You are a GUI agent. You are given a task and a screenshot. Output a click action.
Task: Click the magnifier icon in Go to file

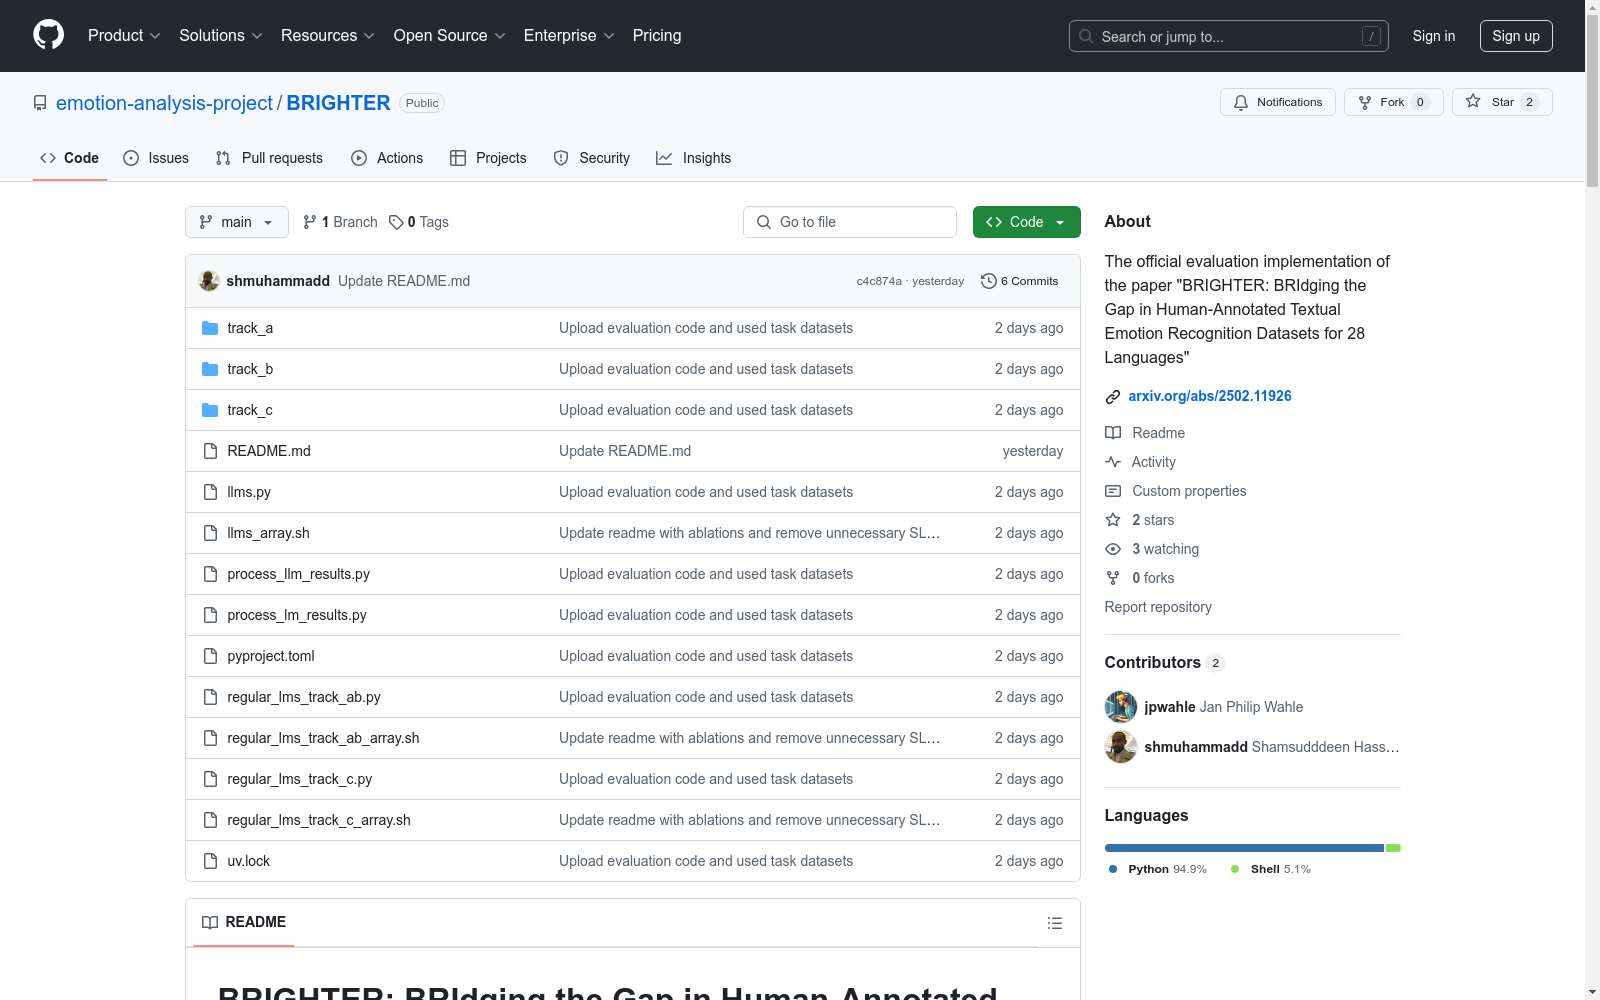[x=764, y=222]
